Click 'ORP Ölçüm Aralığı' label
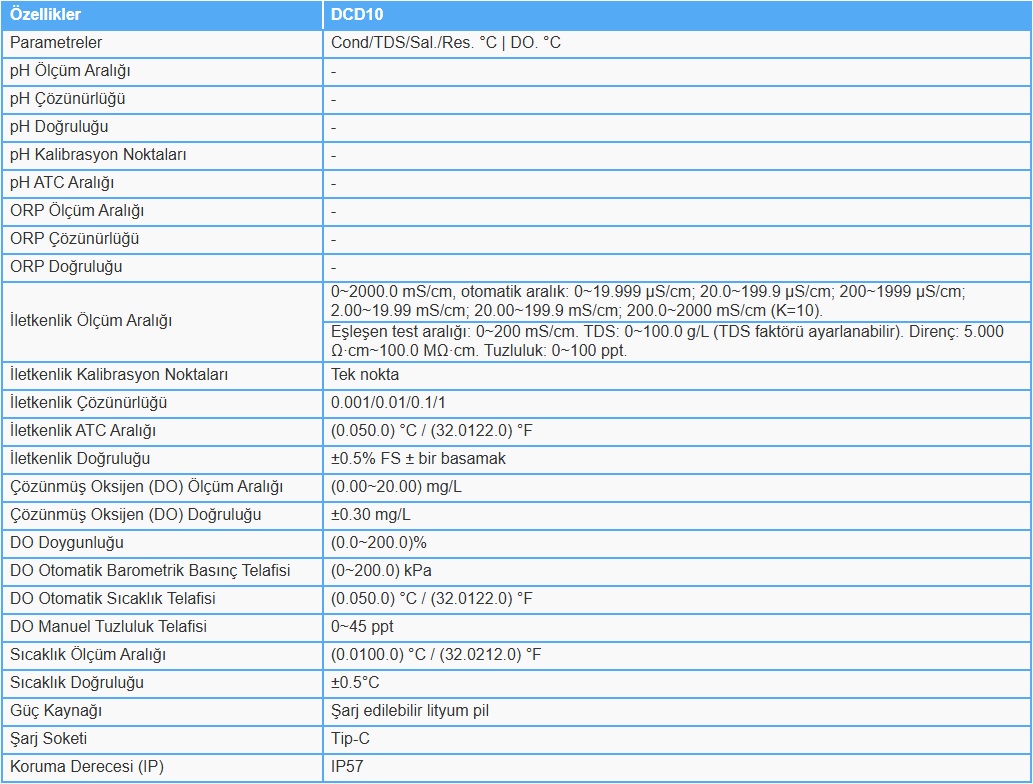This screenshot has height=784, width=1033. pyautogui.click(x=76, y=211)
